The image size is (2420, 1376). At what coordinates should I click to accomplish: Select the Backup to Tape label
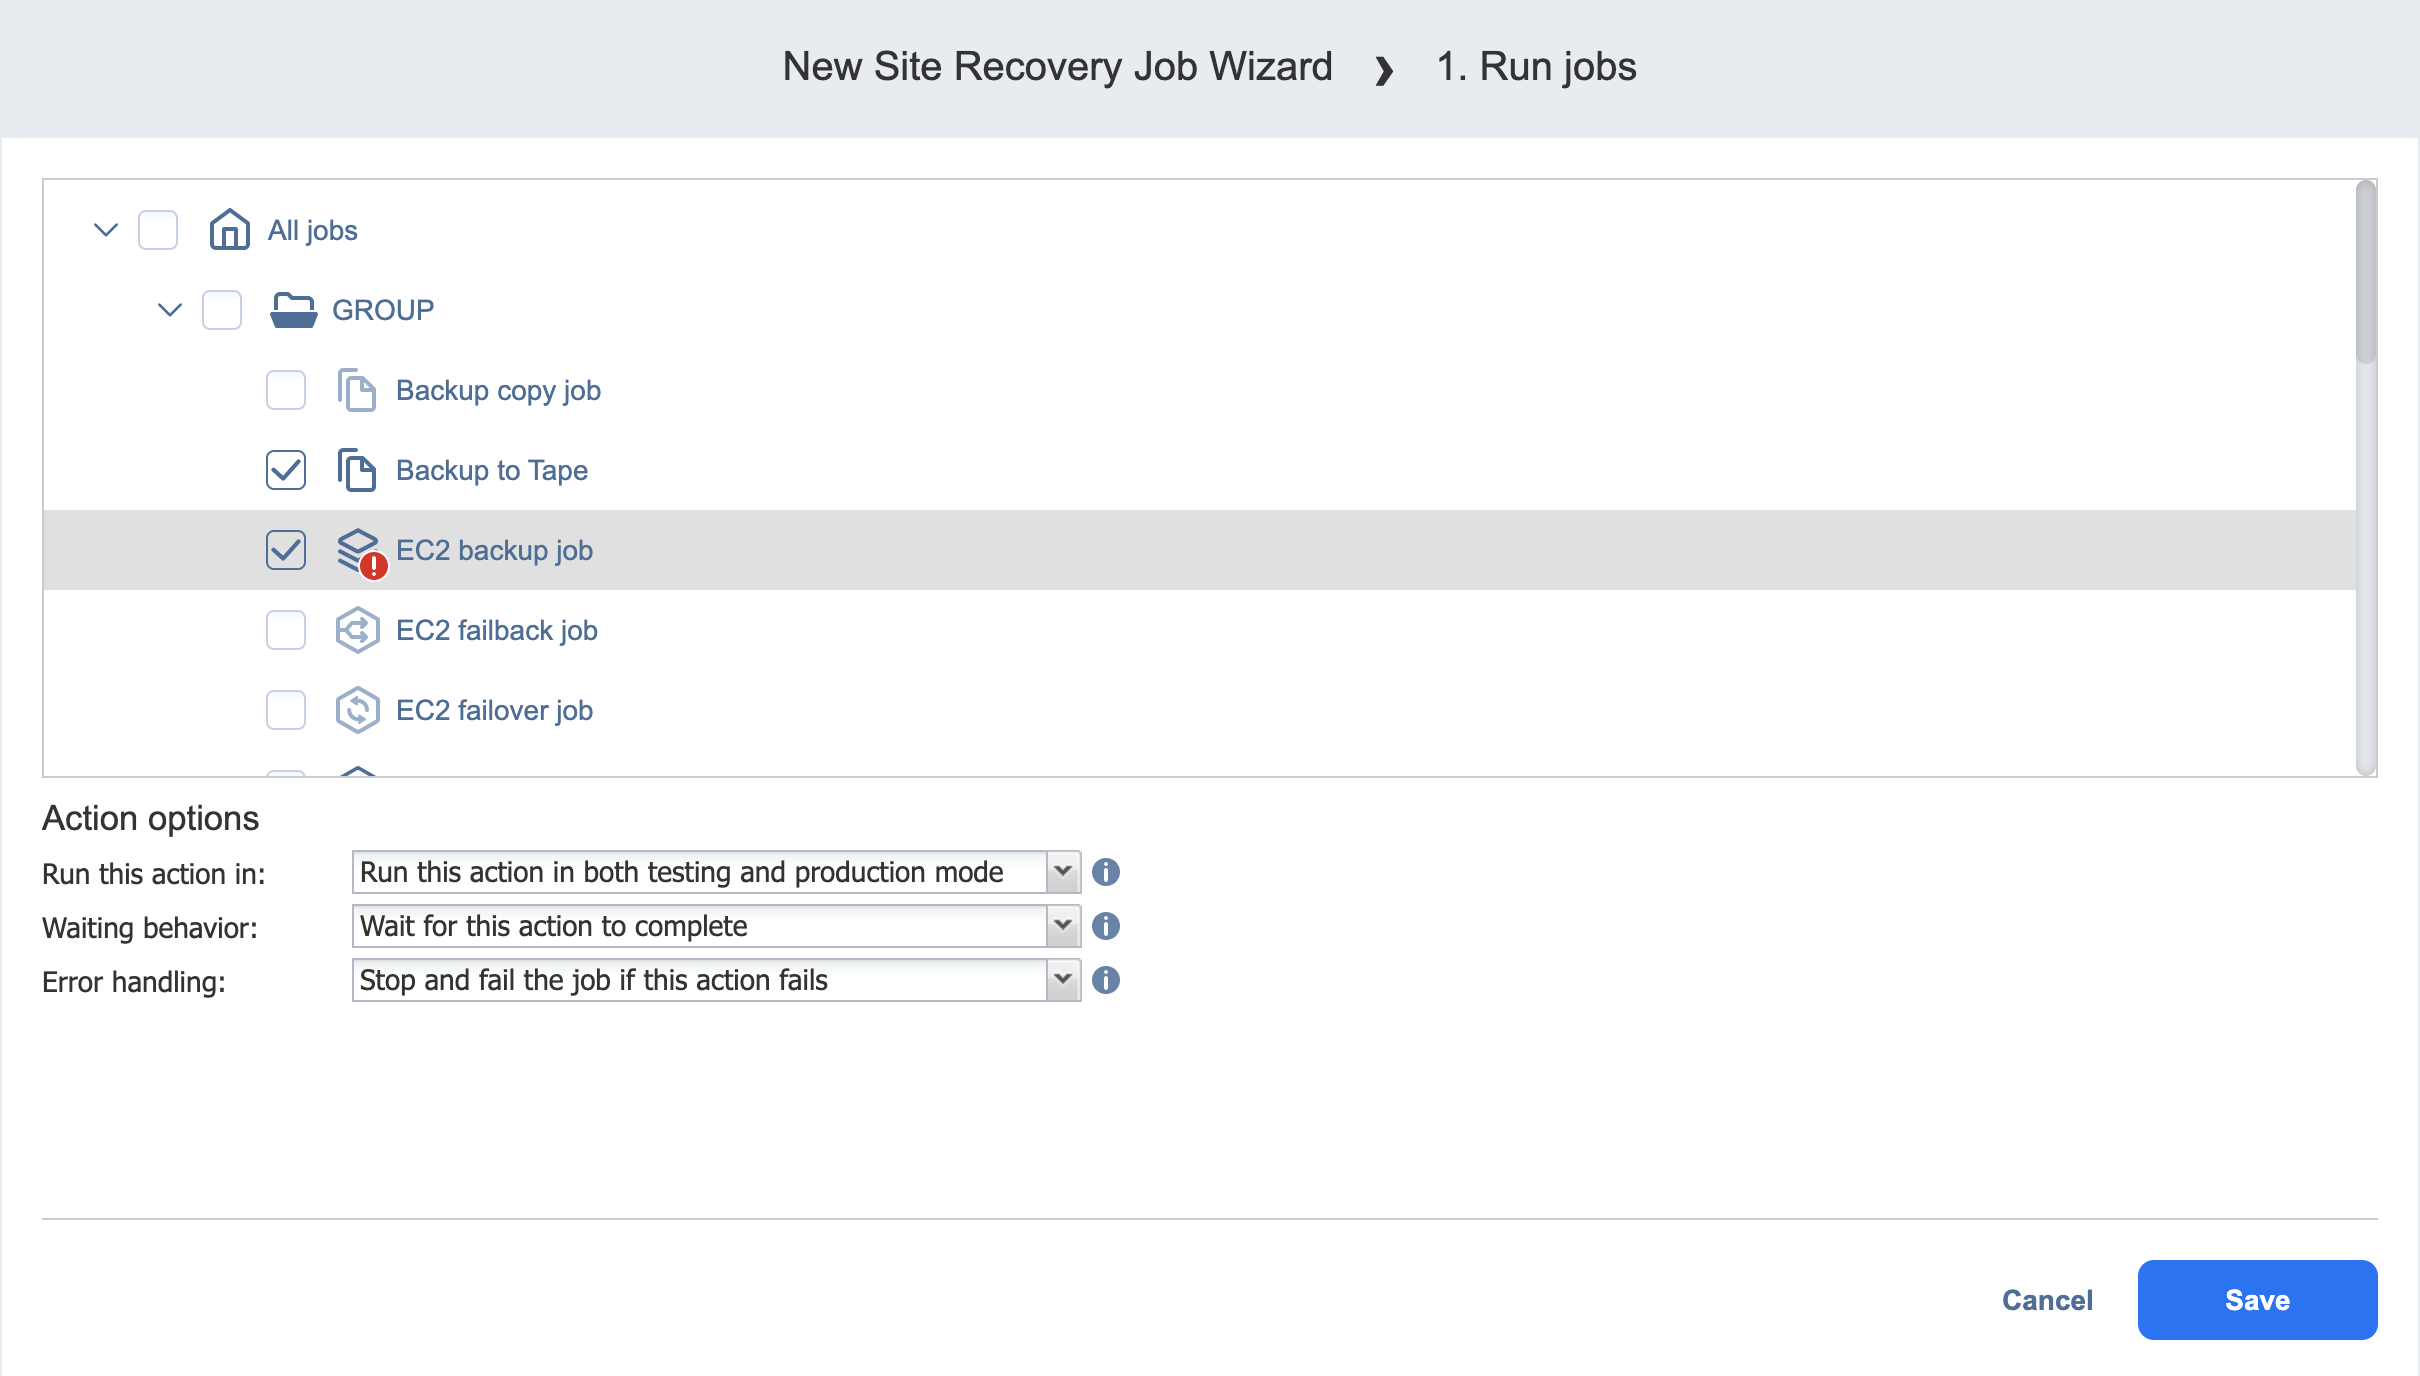tap(492, 470)
